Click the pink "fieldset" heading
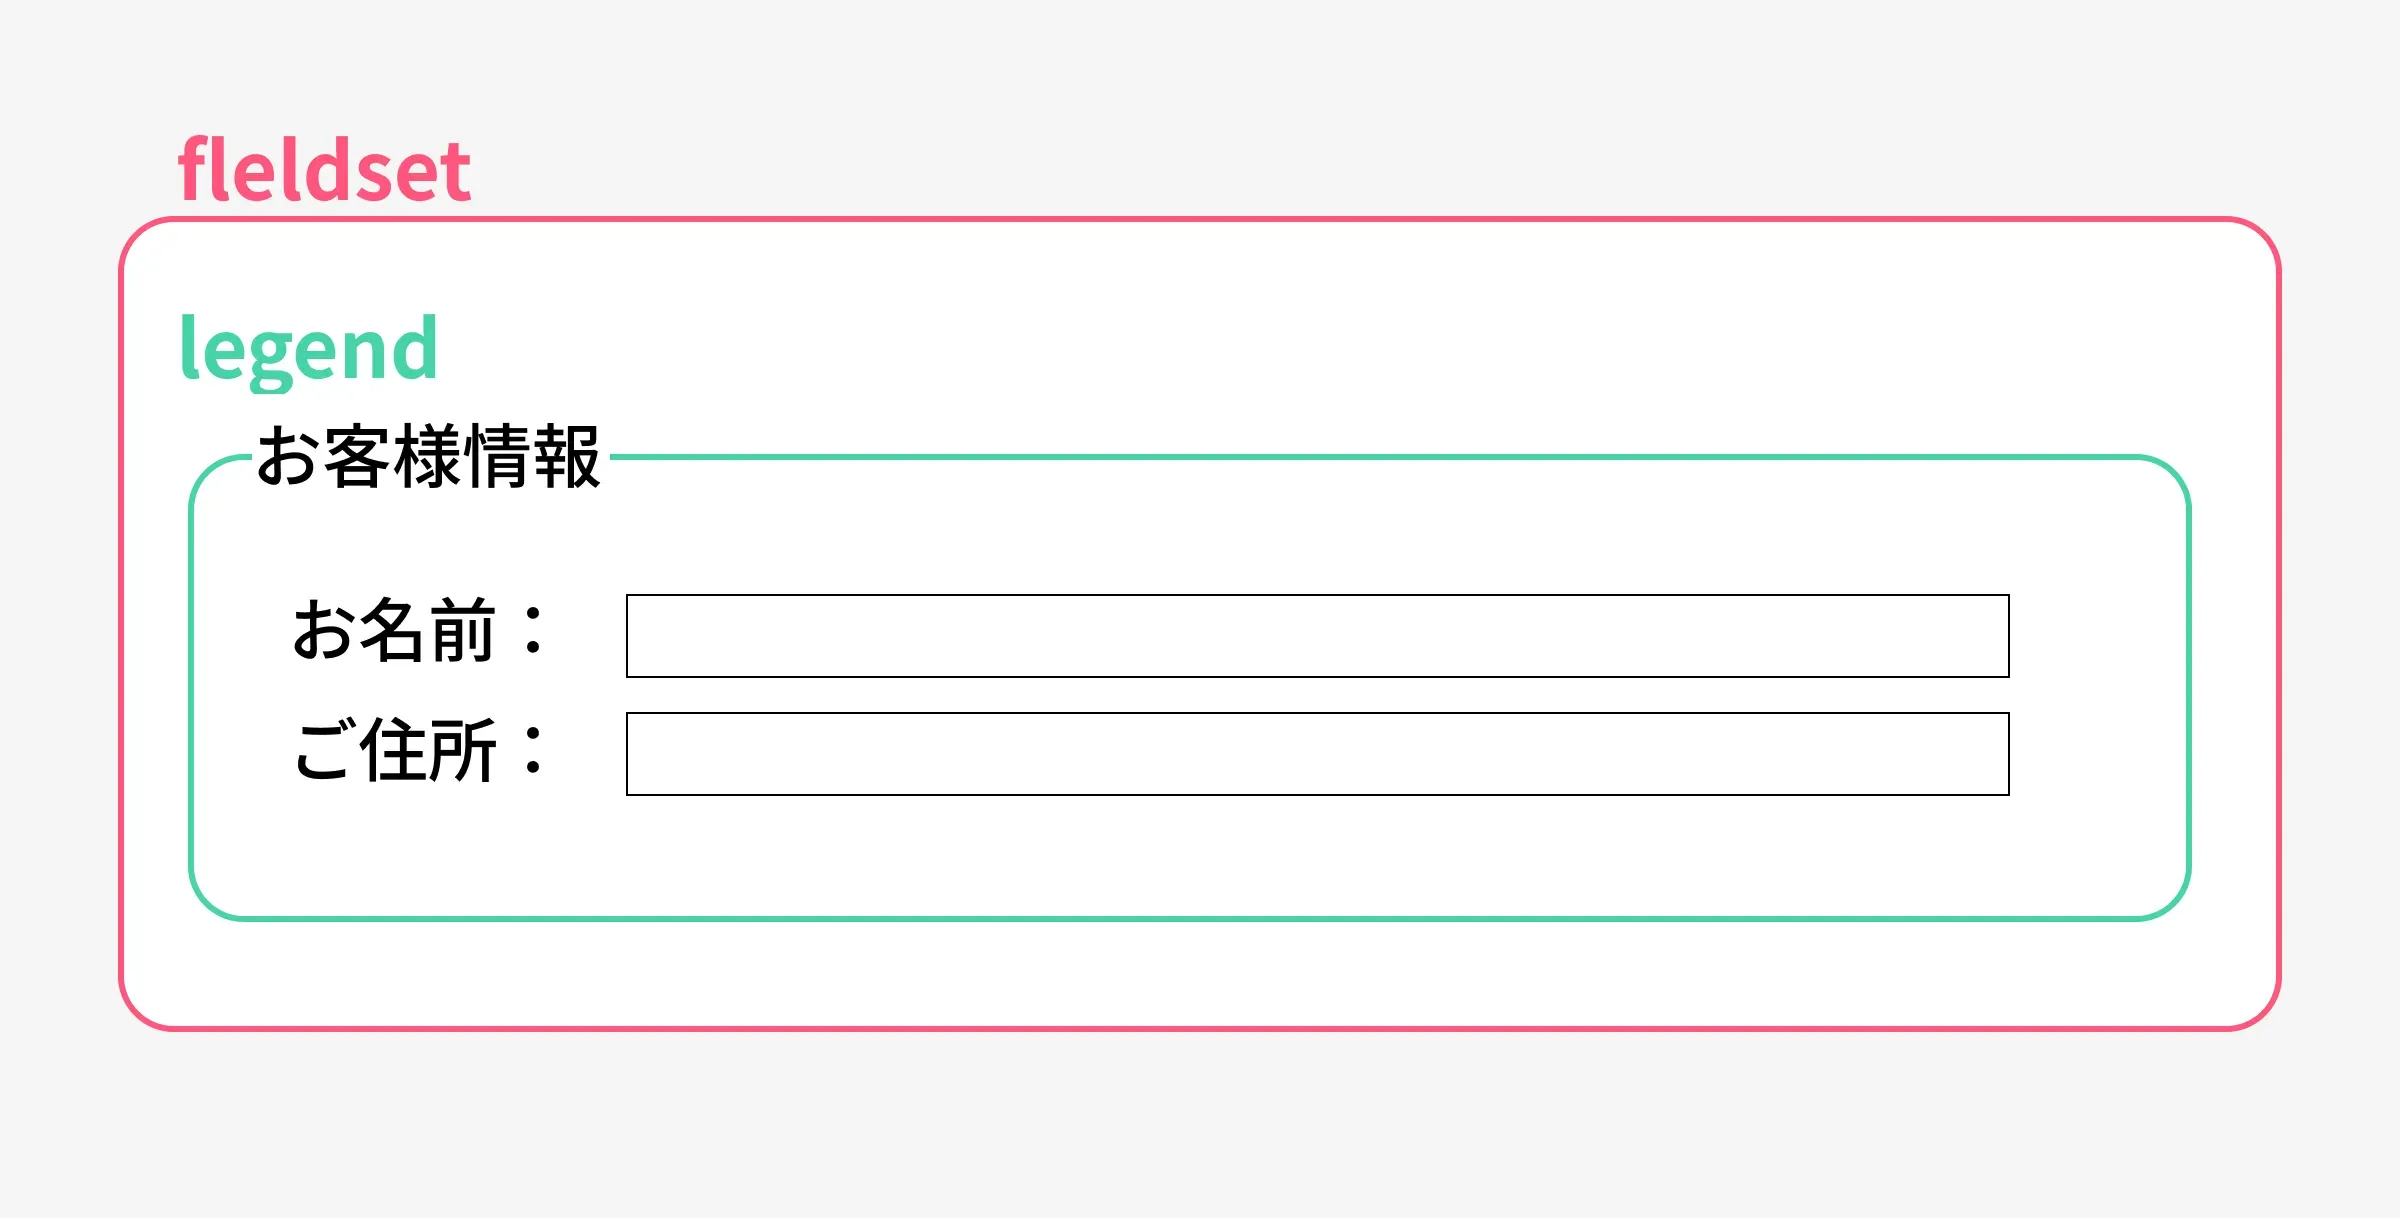Screen dimensions: 2400x1218 [x=324, y=170]
